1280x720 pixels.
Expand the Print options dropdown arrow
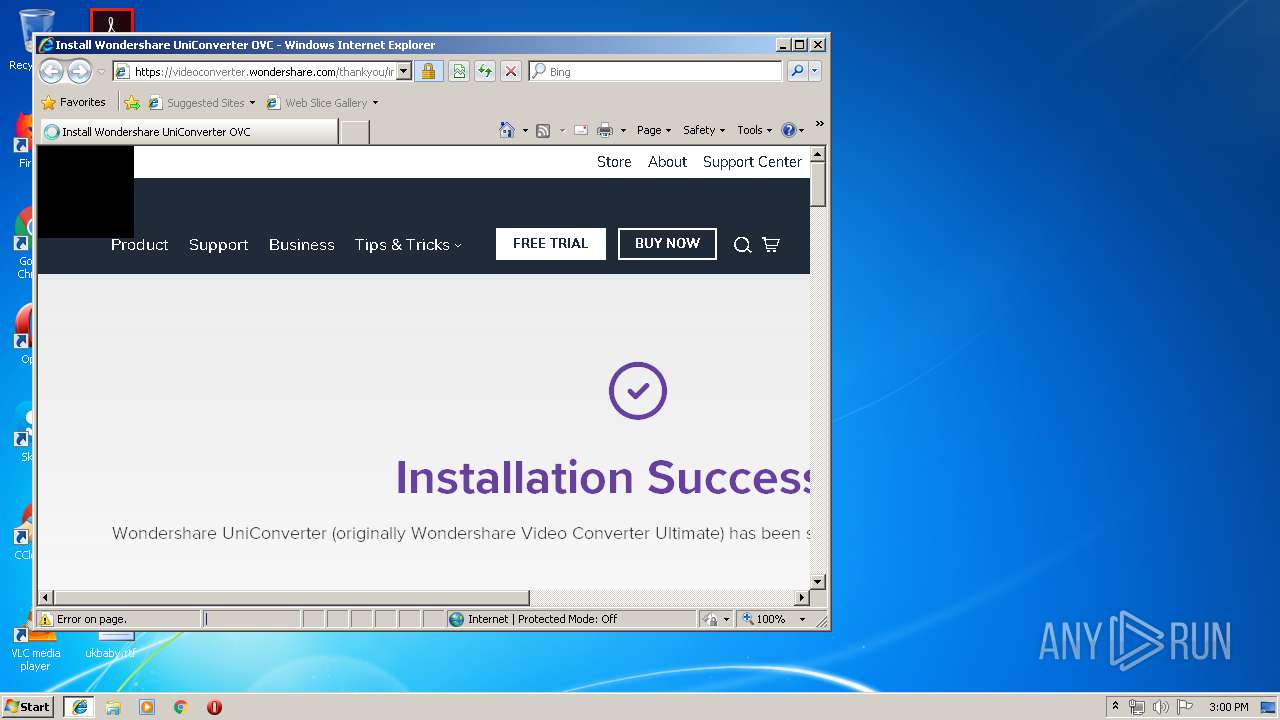[x=623, y=130]
